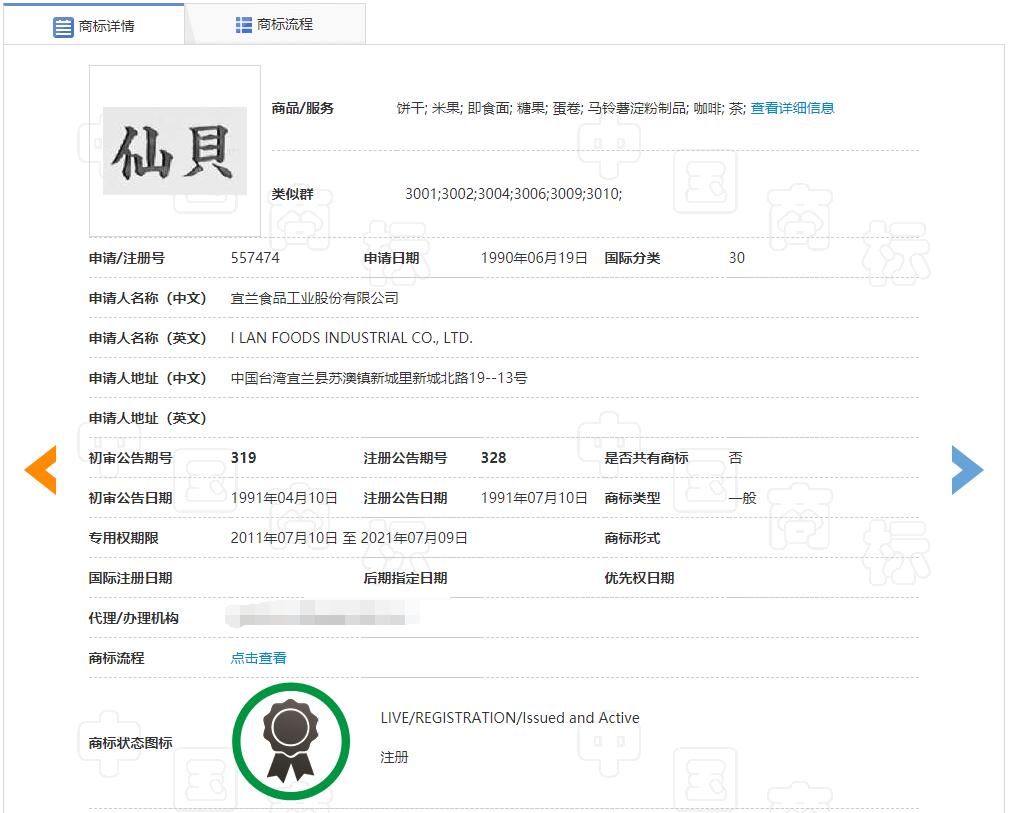Click the green registration status badge icon

pos(291,741)
